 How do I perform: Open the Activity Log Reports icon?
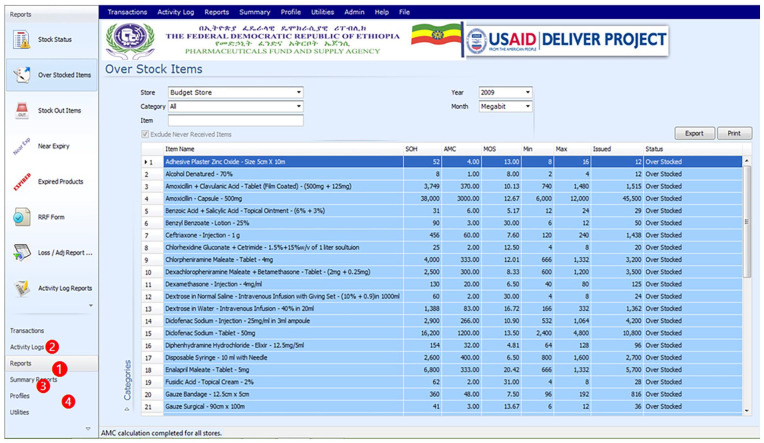pyautogui.click(x=22, y=288)
